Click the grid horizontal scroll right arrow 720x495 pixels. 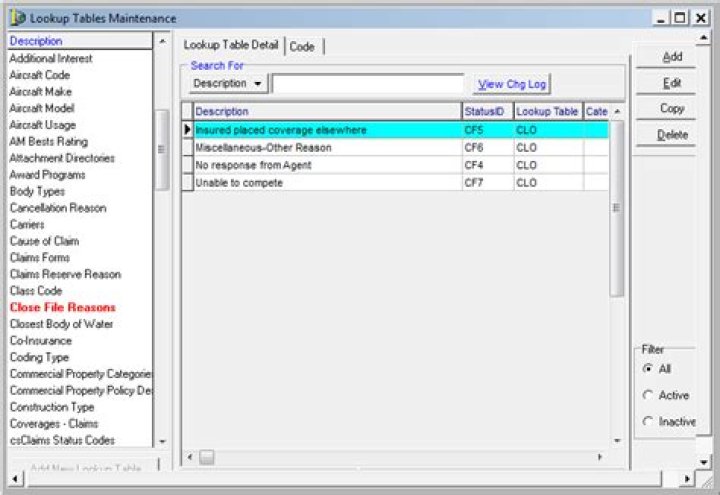tap(600, 457)
